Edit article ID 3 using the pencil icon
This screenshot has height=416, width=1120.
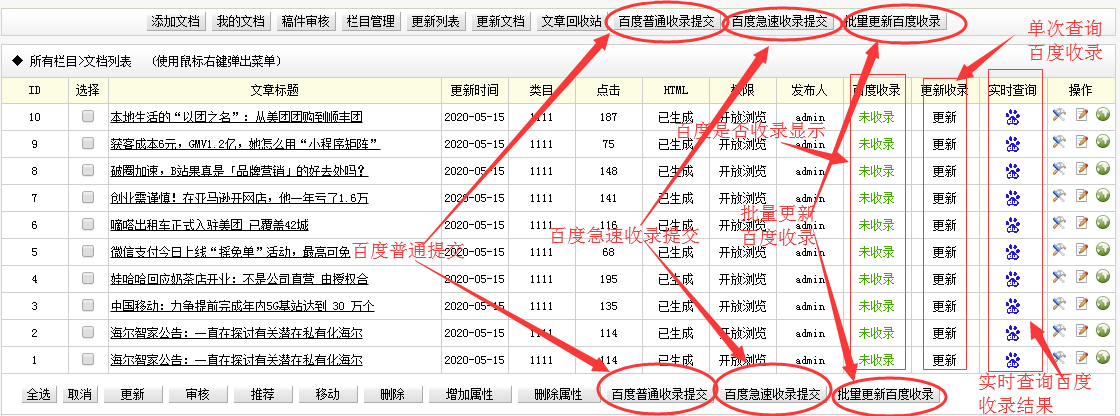pos(1082,306)
